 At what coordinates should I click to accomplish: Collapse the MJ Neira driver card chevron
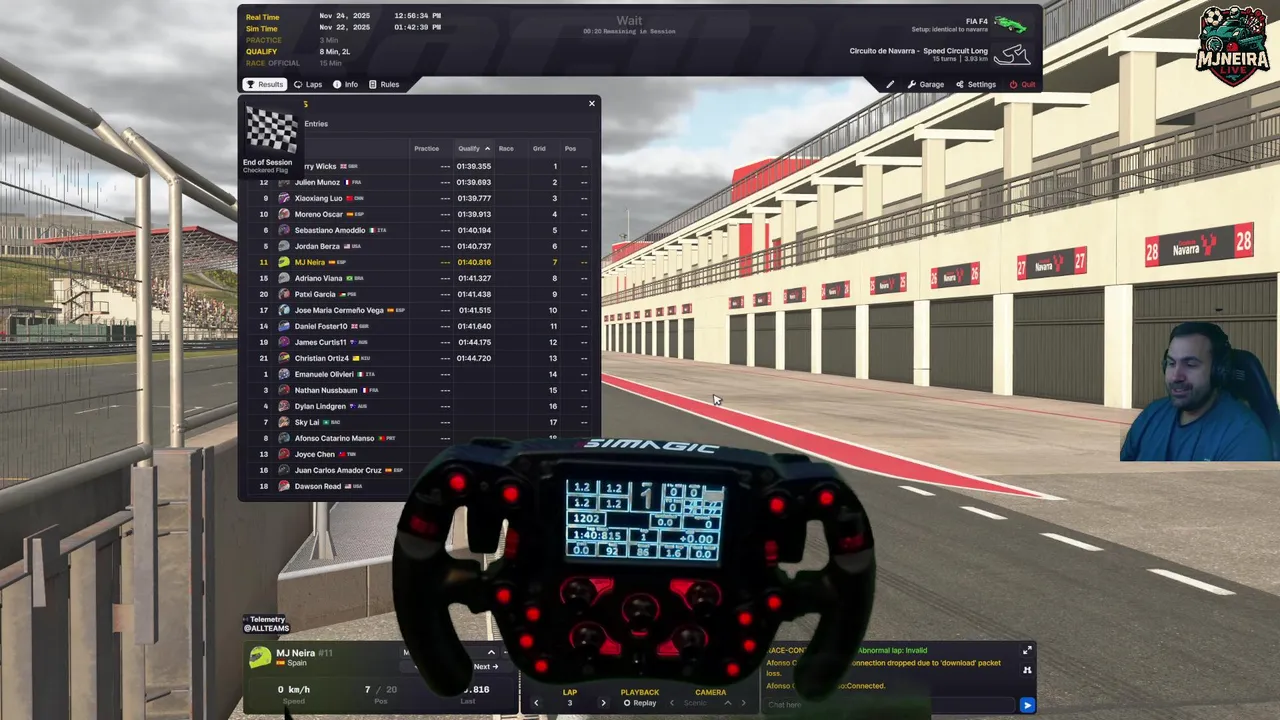pyautogui.click(x=491, y=653)
